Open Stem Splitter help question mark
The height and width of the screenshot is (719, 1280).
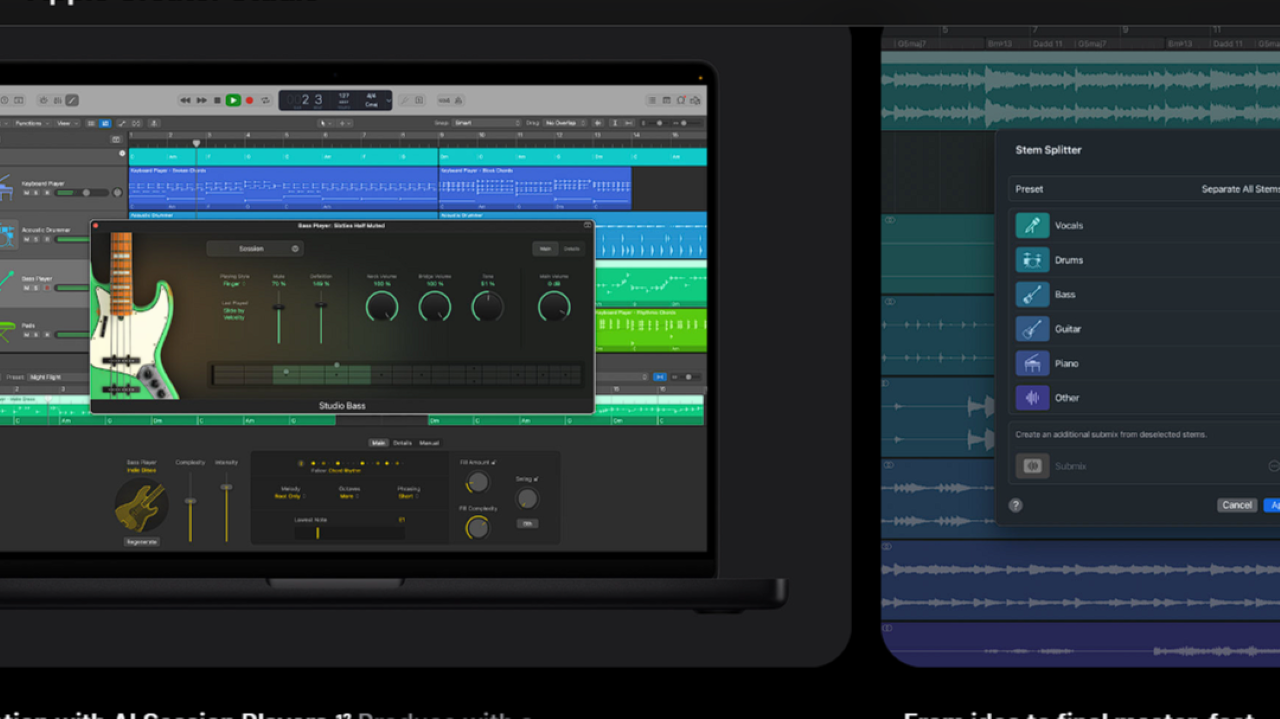point(1015,505)
